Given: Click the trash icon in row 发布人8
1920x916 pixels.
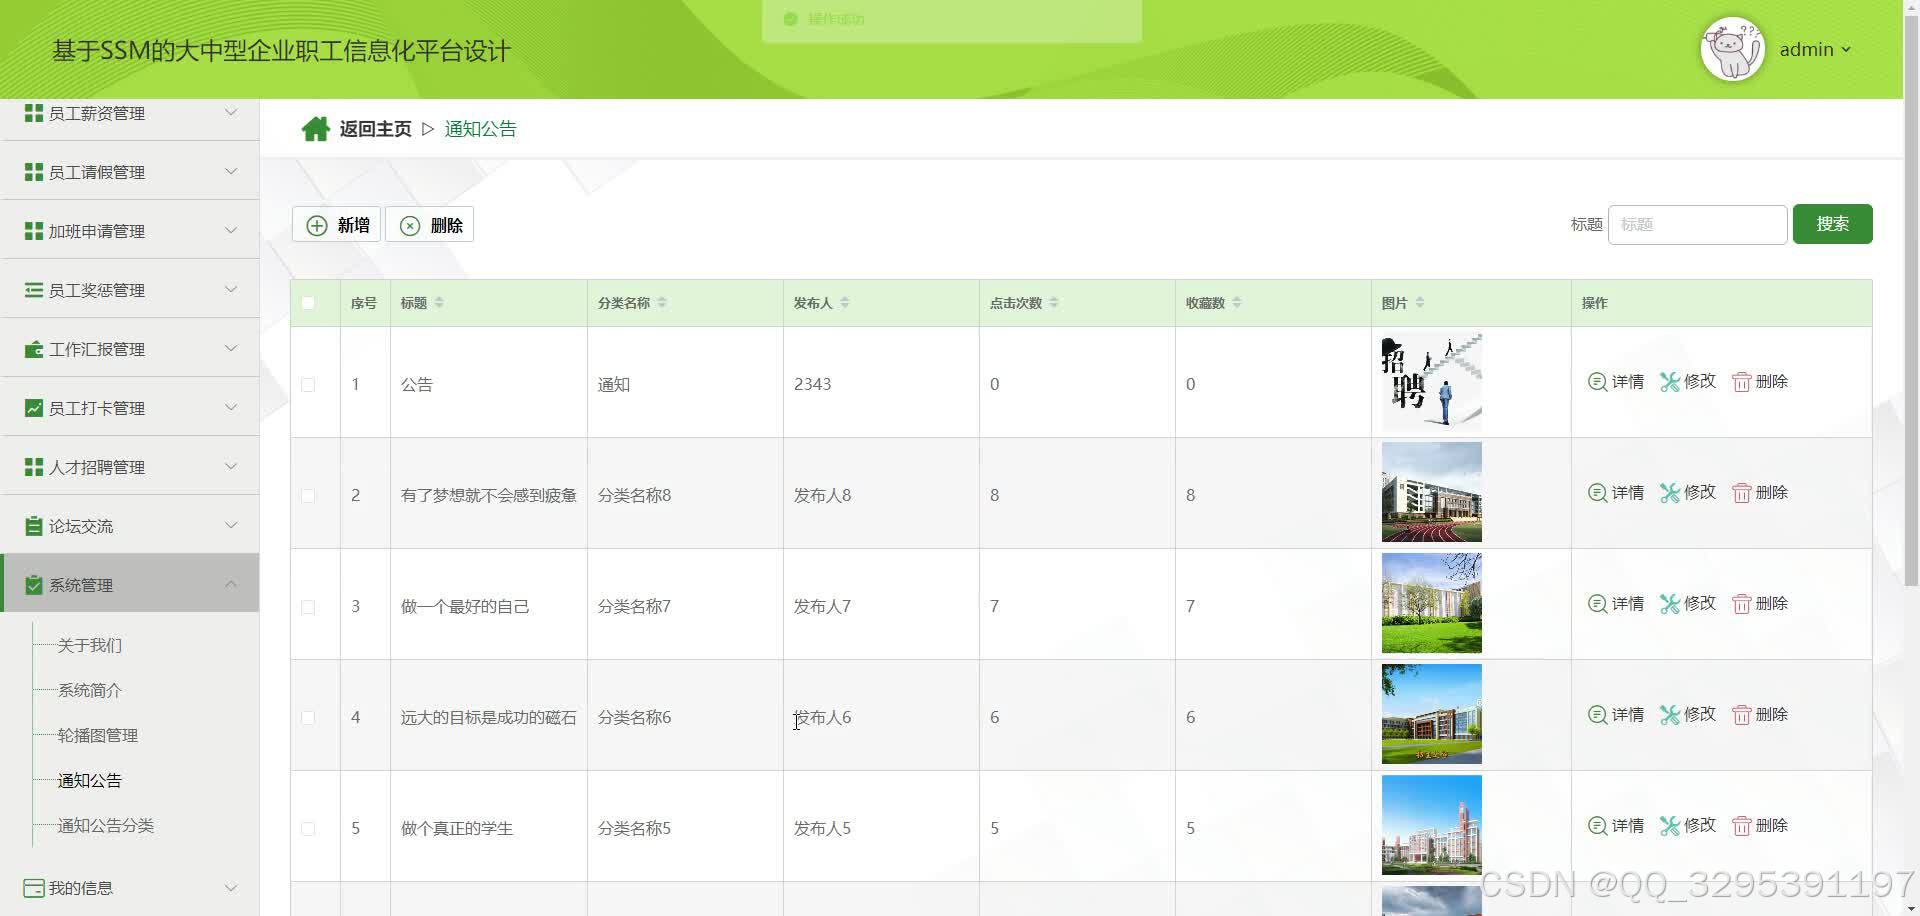Looking at the screenshot, I should tap(1742, 493).
